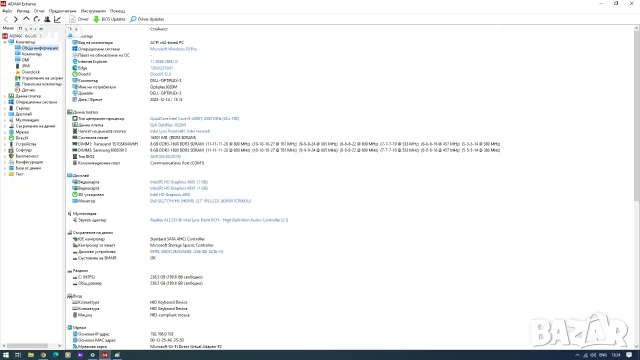Click the Тест folder icon in tree
Viewport: 640px width, 360px height.
pos(11,174)
